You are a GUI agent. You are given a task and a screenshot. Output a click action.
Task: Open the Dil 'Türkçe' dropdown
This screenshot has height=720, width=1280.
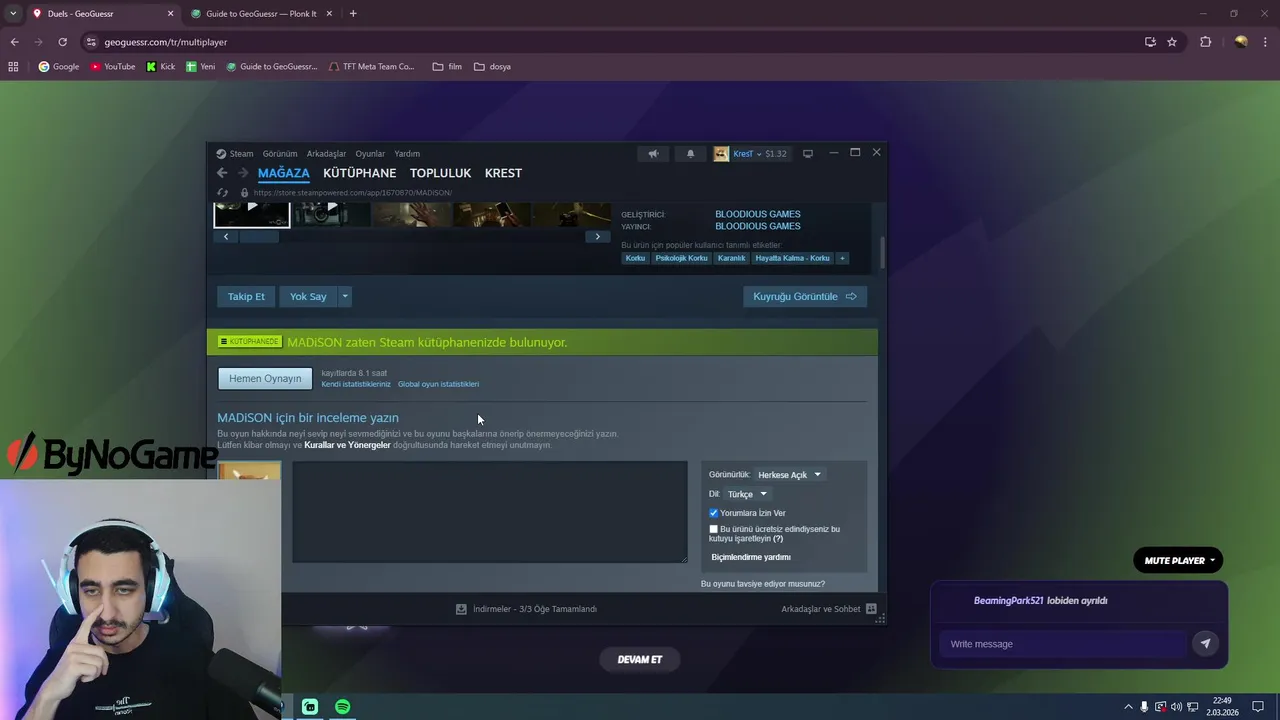click(747, 494)
